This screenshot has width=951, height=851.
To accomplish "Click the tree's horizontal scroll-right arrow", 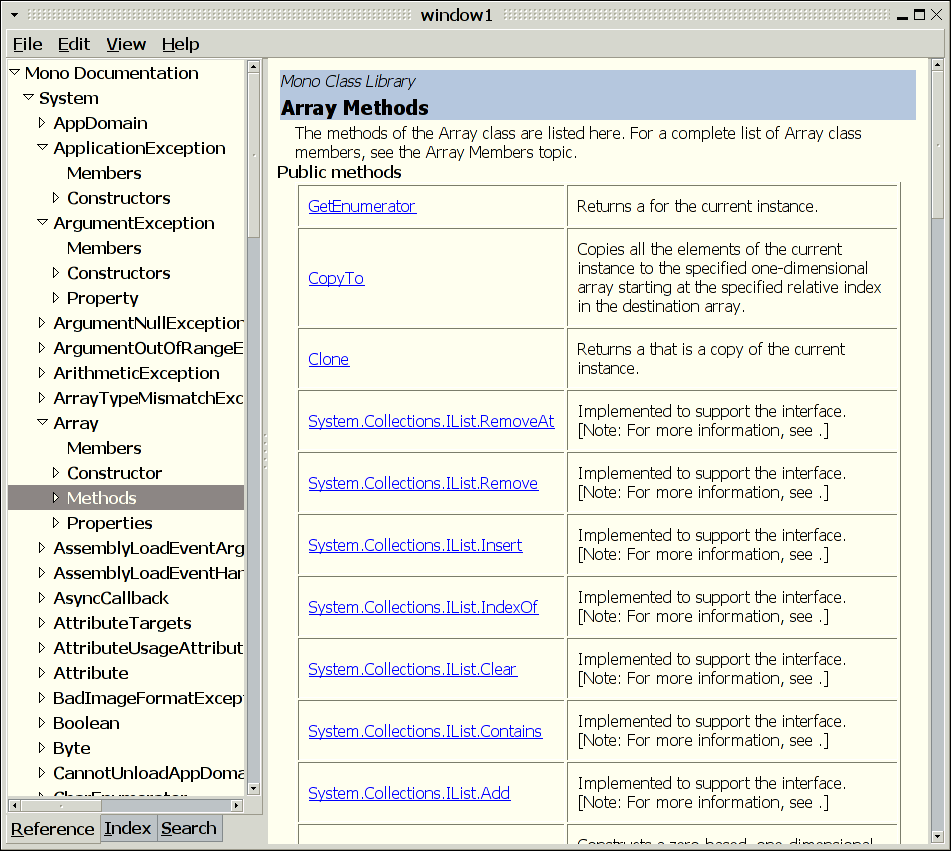I will coord(237,805).
